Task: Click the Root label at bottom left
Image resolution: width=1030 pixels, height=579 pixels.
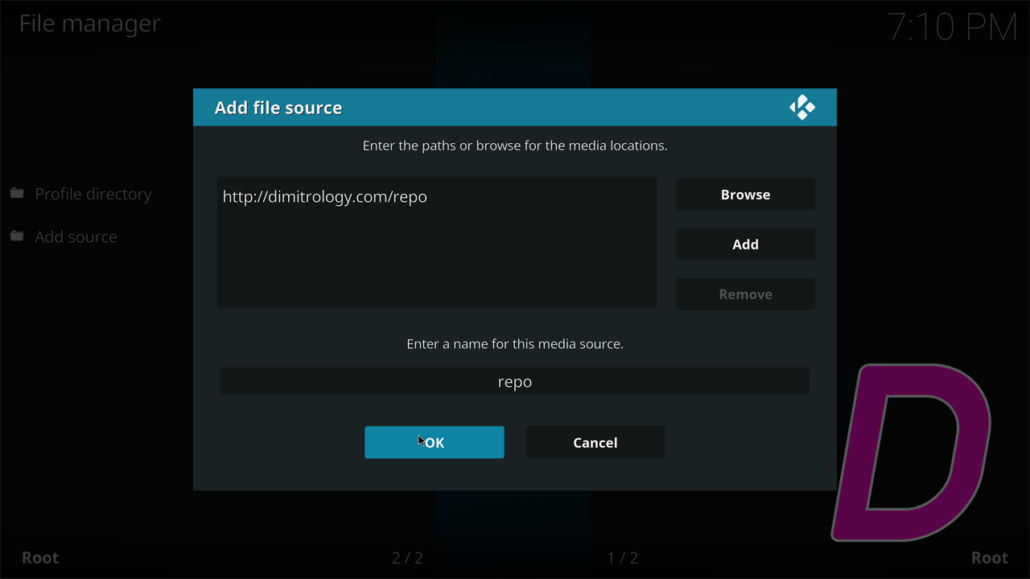Action: click(x=40, y=558)
